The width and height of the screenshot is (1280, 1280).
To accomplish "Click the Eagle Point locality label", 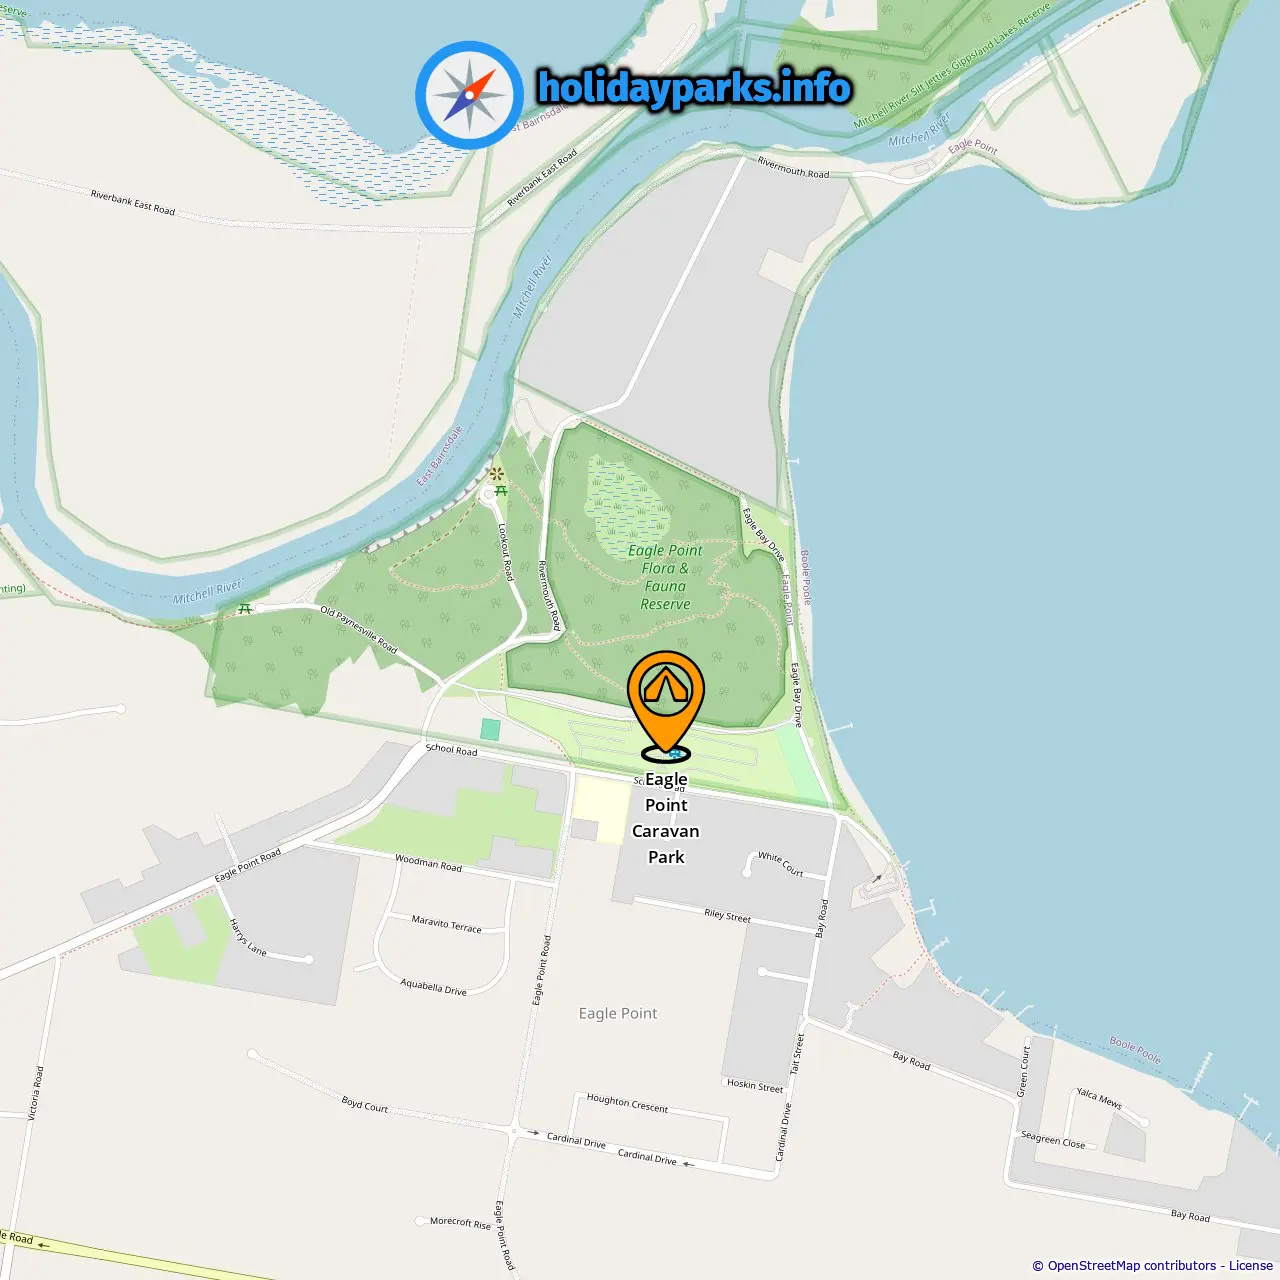I will coord(618,1013).
